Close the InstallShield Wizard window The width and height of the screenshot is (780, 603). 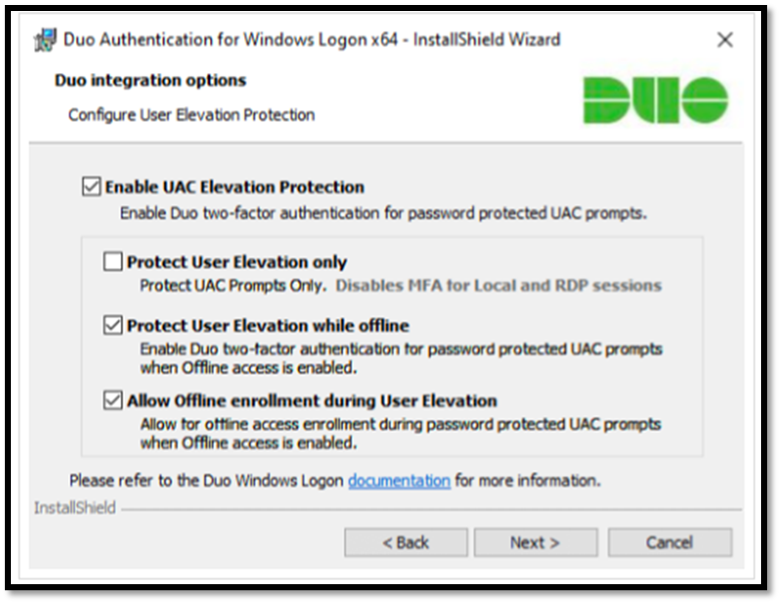(725, 40)
